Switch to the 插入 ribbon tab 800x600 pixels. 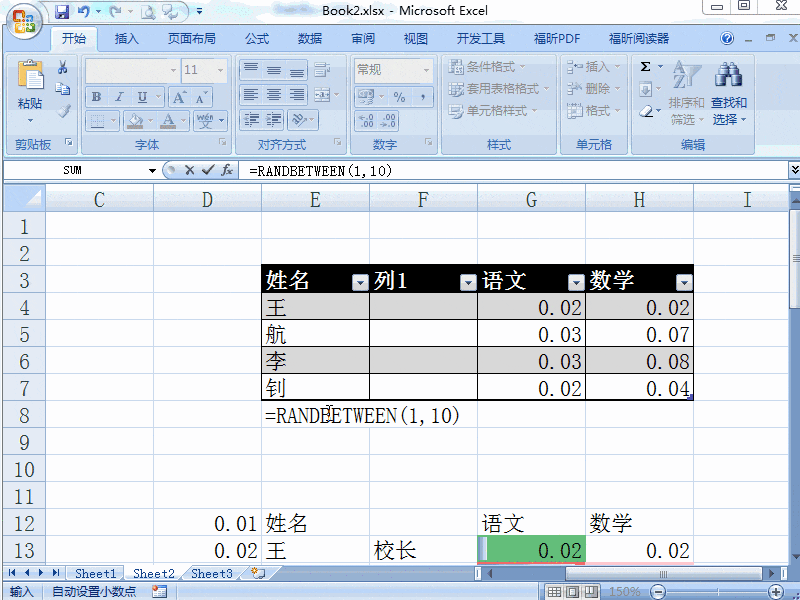click(x=127, y=39)
